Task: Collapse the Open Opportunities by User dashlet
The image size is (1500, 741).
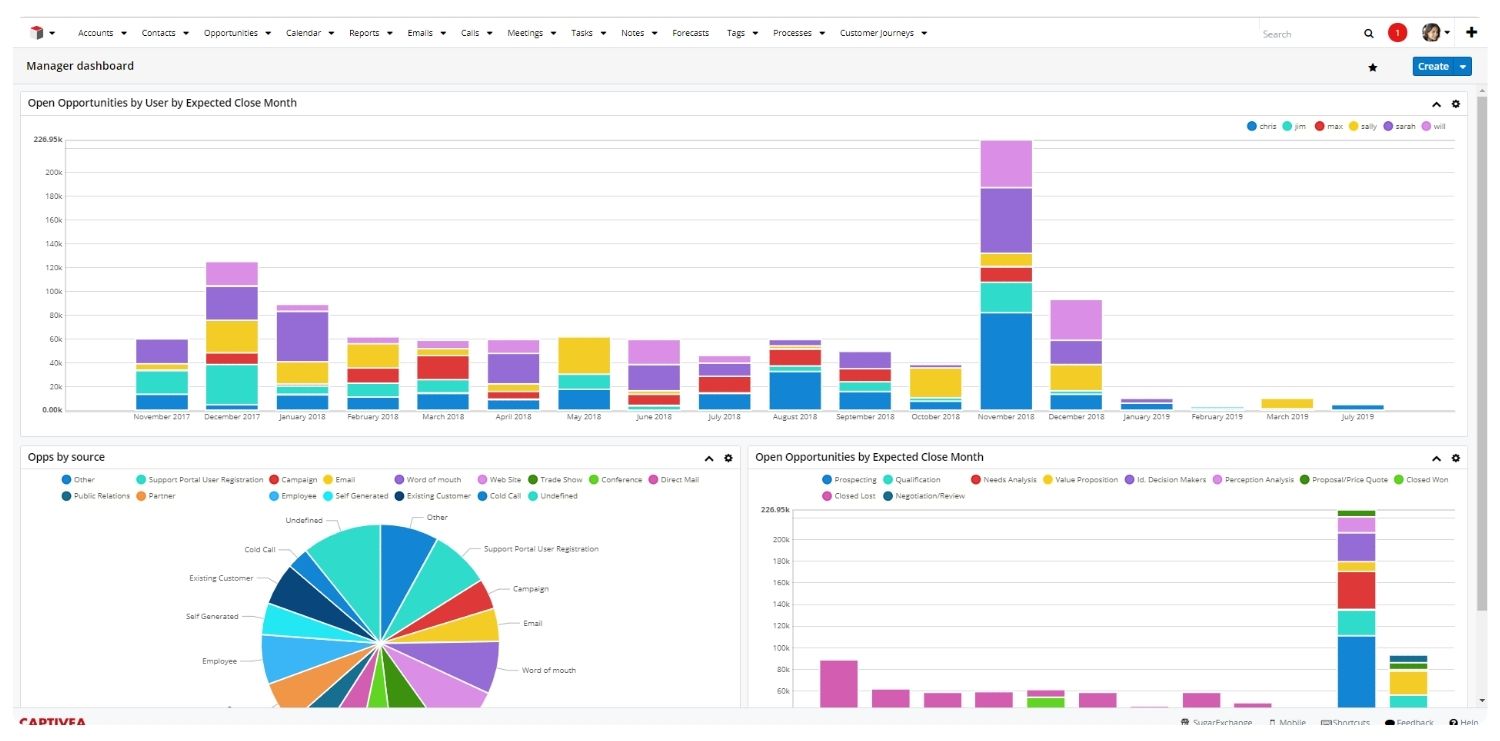Action: click(1437, 104)
